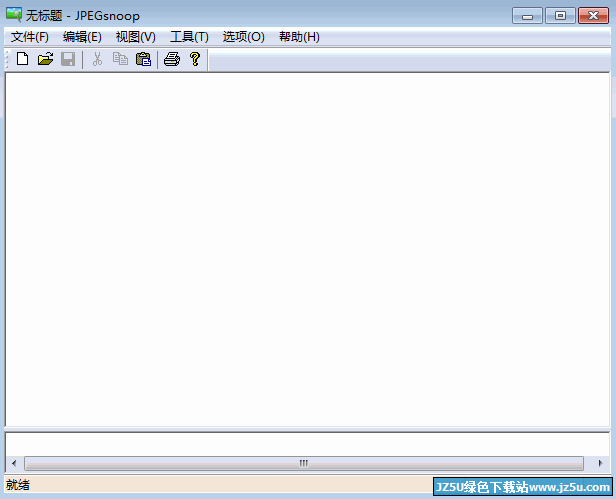Image resolution: width=616 pixels, height=499 pixels.
Task: Click the scrollbar left arrow
Action: point(14,463)
